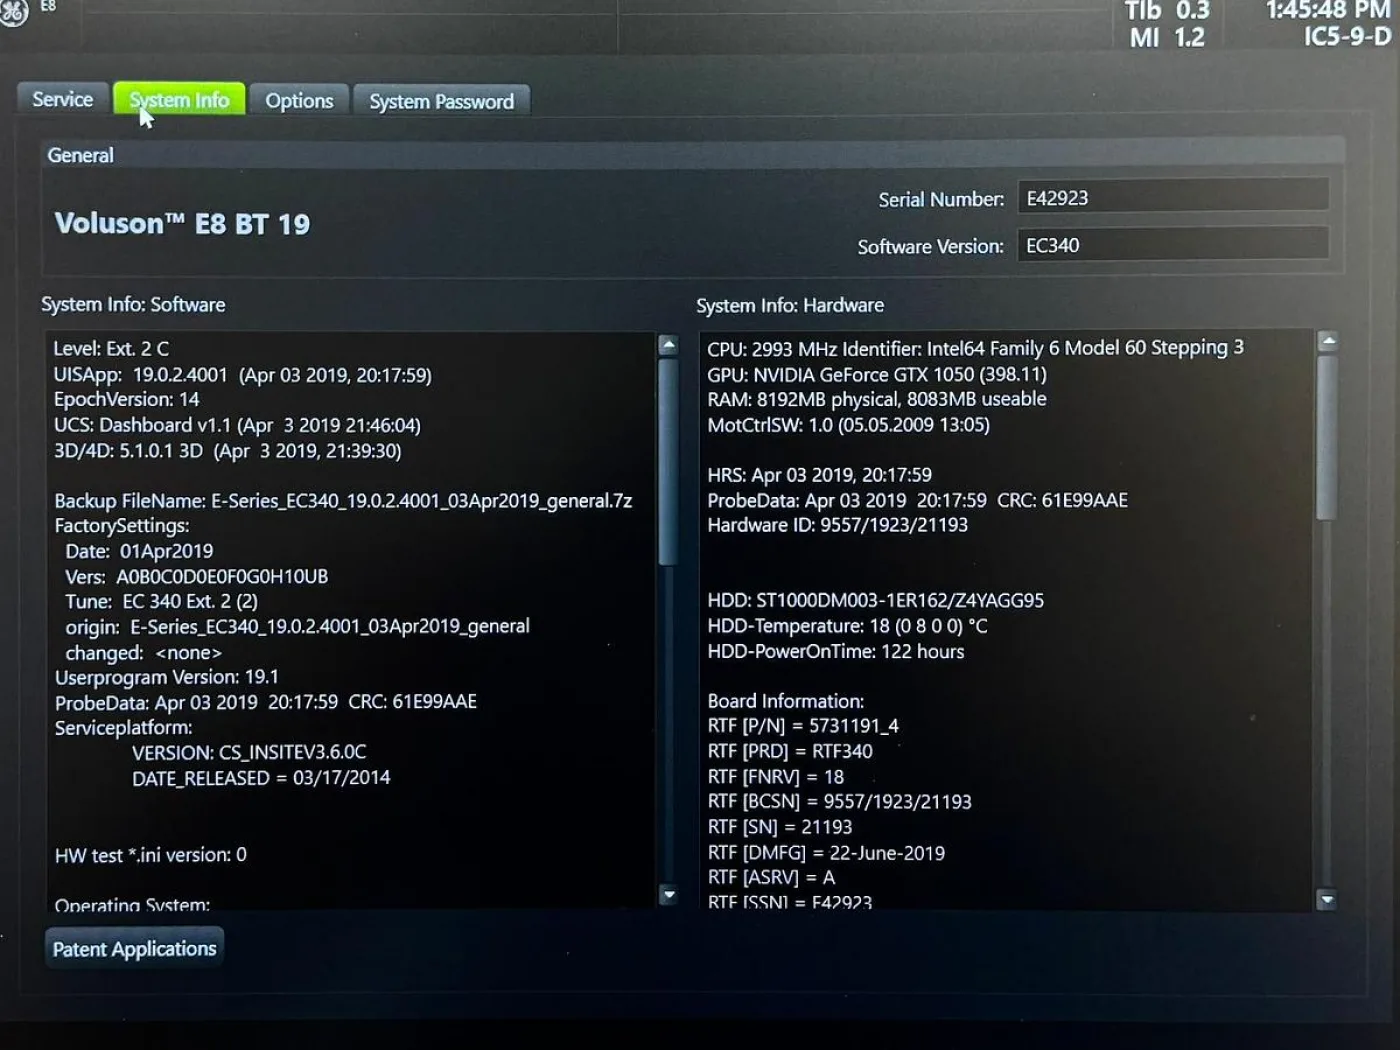Click the hardware panel scroll-up arrow

point(1328,341)
